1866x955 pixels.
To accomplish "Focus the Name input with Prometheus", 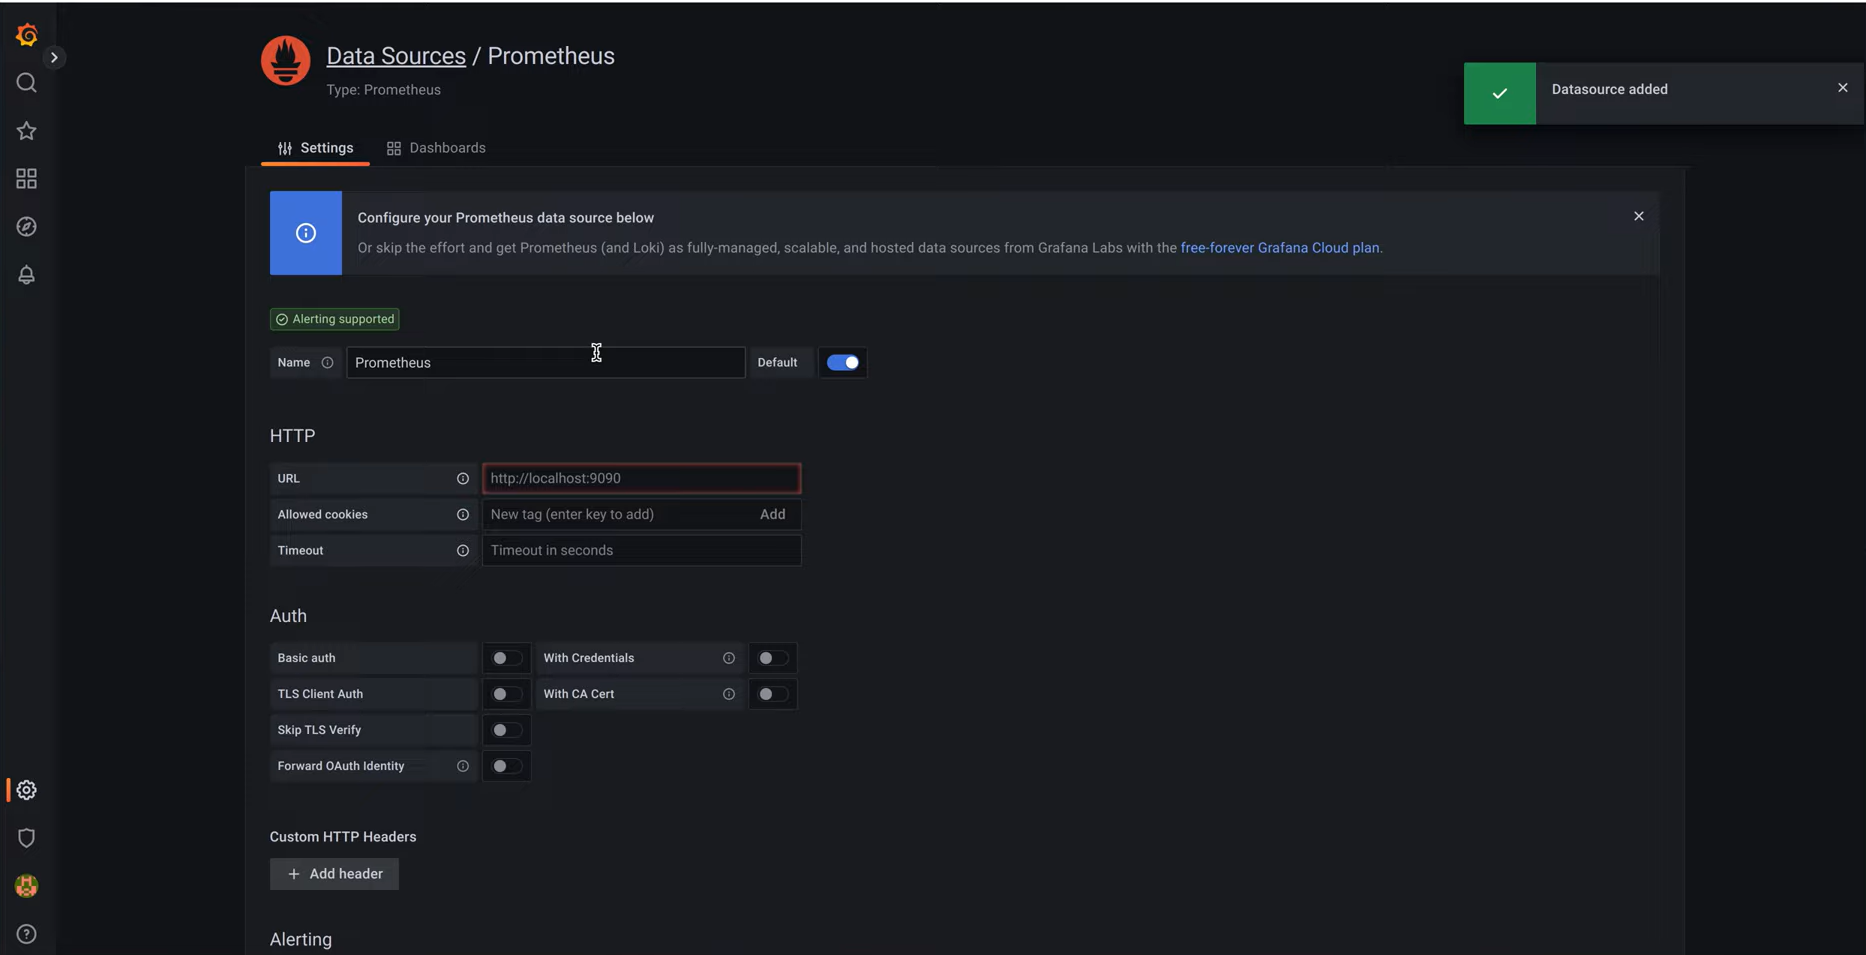I will (545, 363).
